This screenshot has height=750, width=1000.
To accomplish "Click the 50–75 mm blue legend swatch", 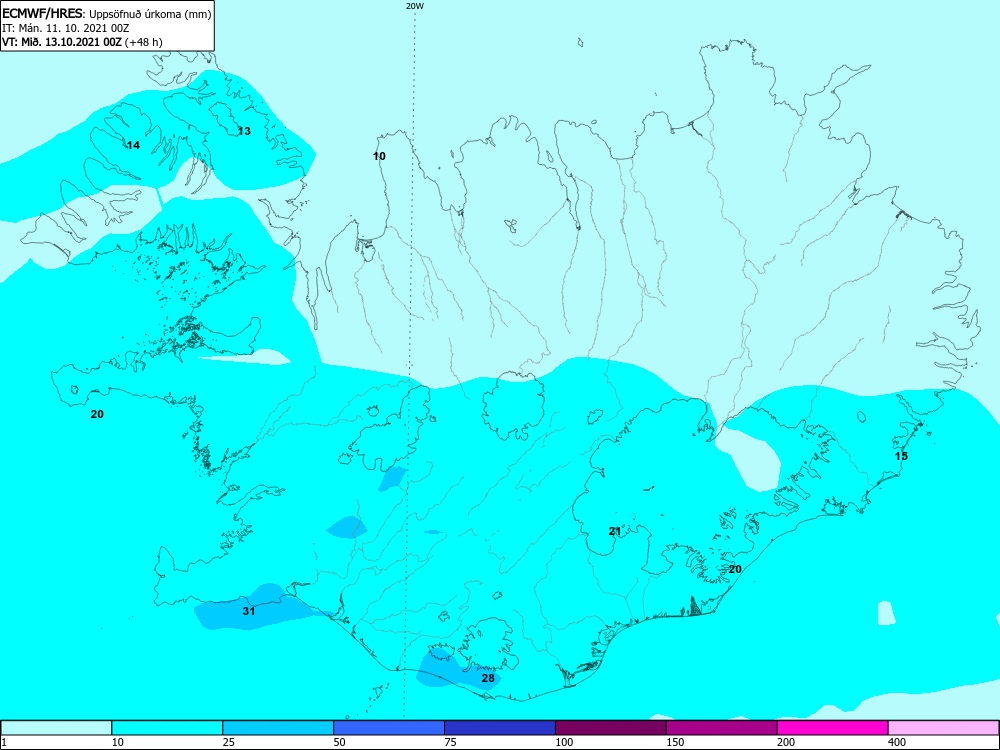I will coord(389,728).
